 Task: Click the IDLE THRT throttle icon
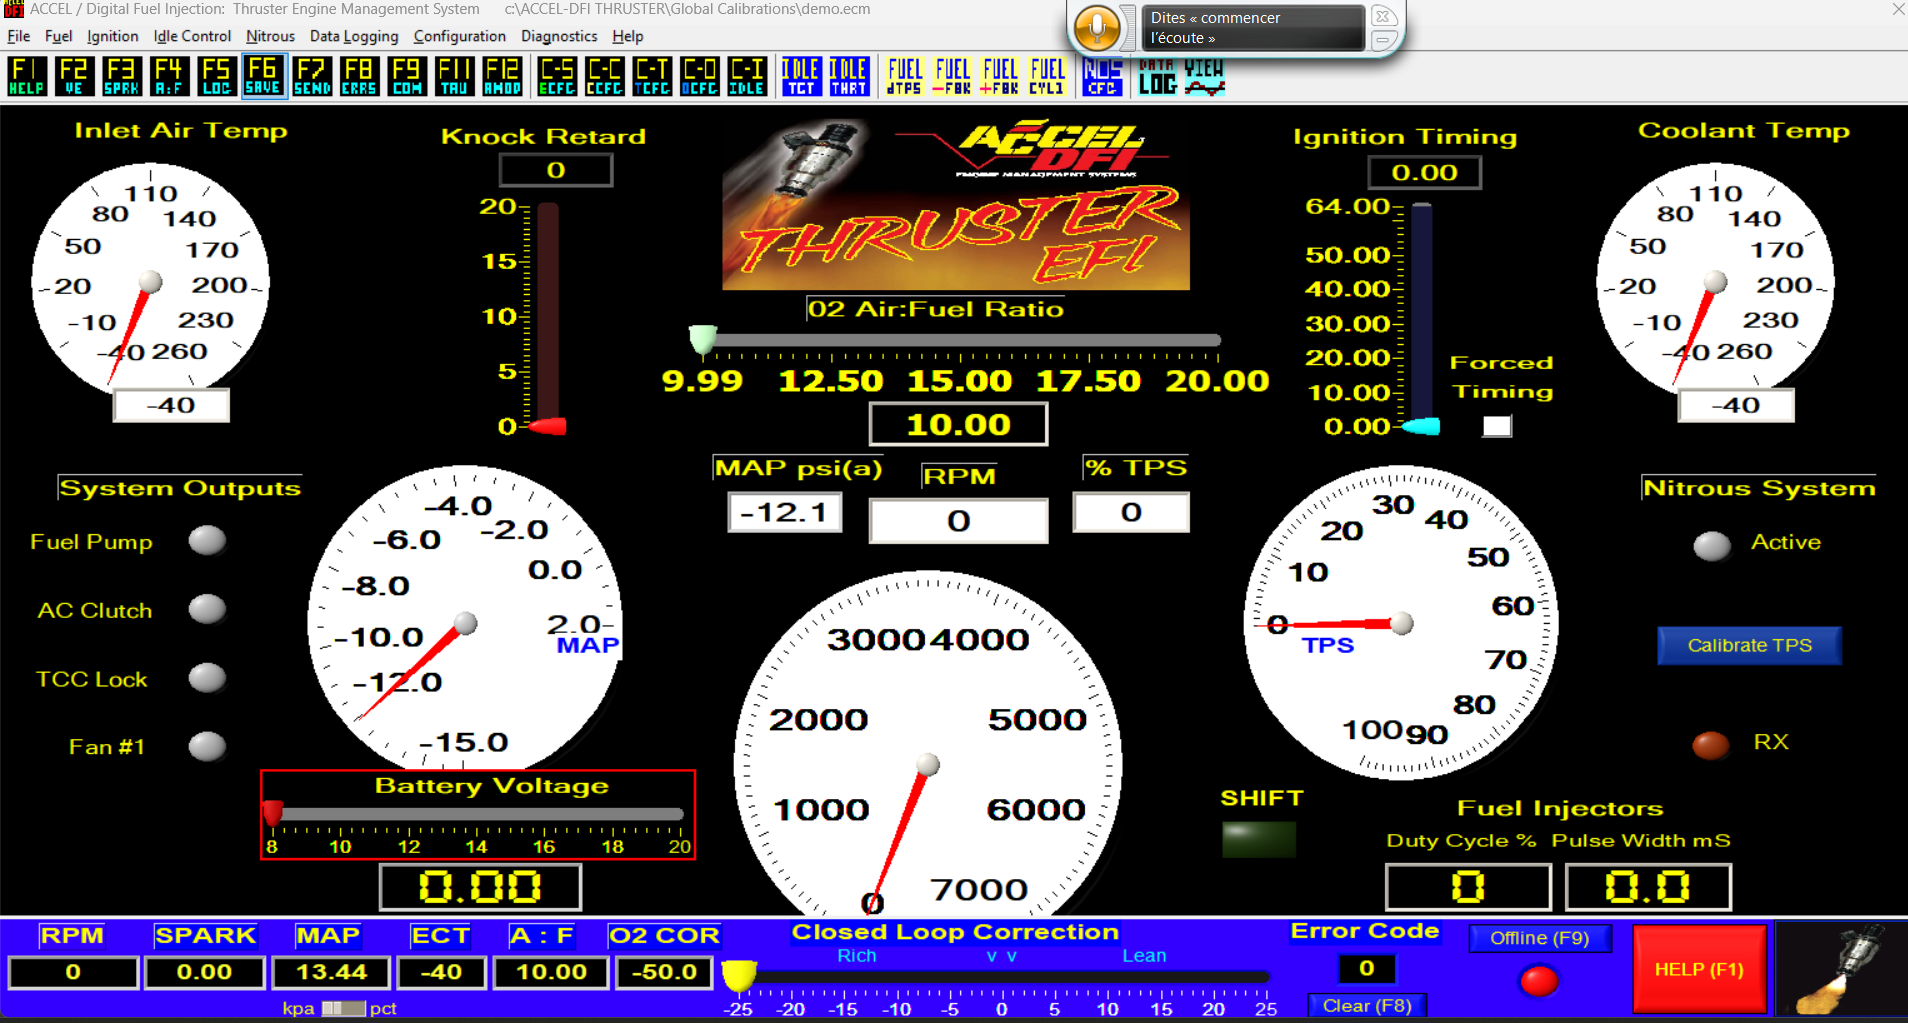tap(849, 76)
